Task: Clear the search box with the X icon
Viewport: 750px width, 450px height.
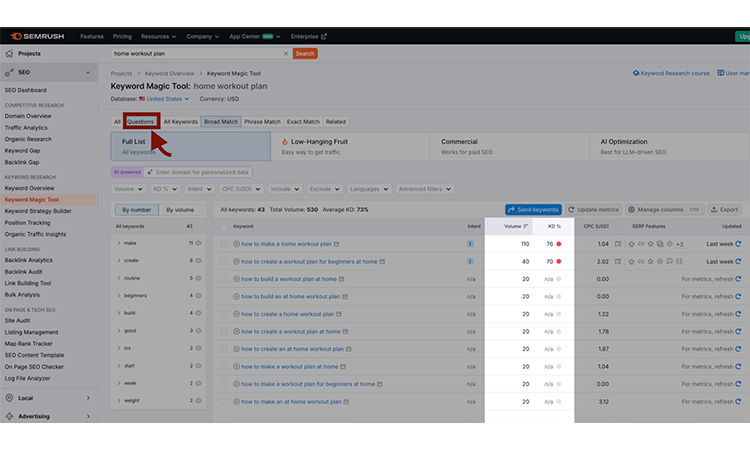Action: click(x=286, y=54)
